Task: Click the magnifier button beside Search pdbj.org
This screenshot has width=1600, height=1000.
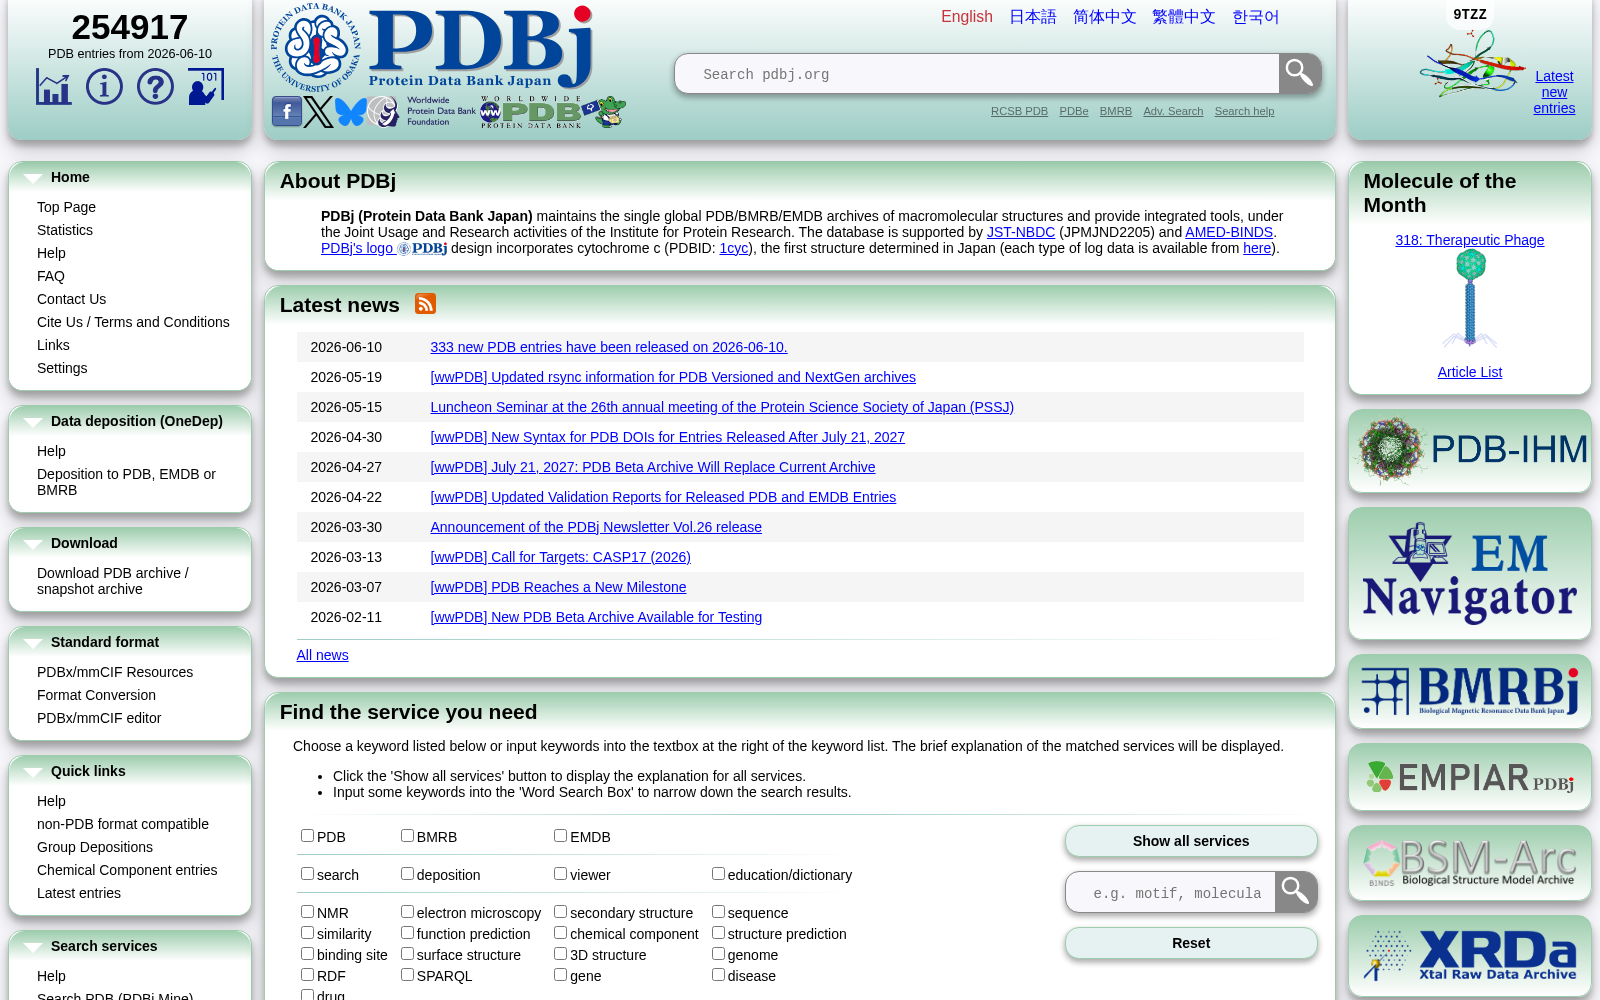Action: (x=1300, y=73)
